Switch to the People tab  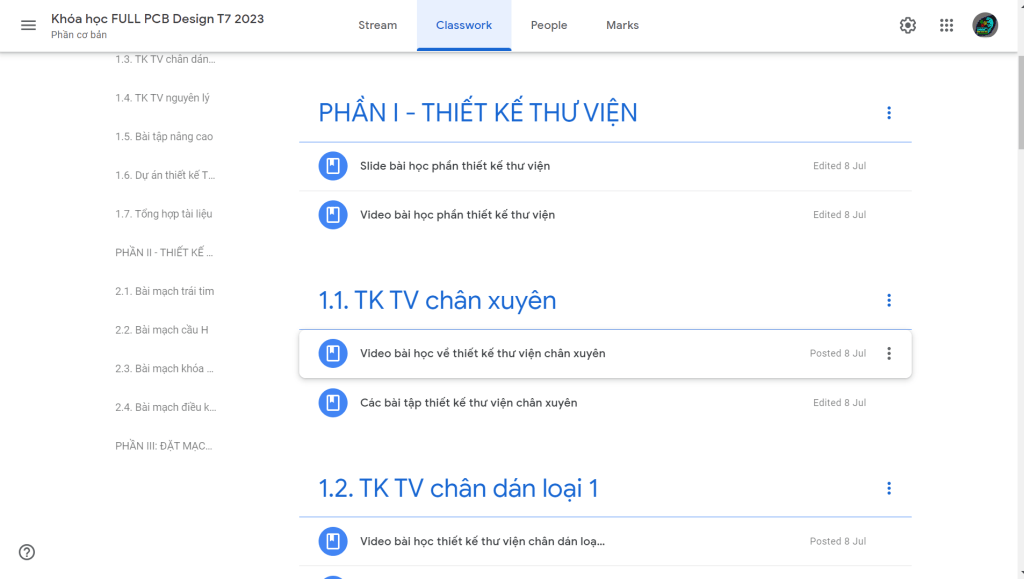(x=549, y=25)
